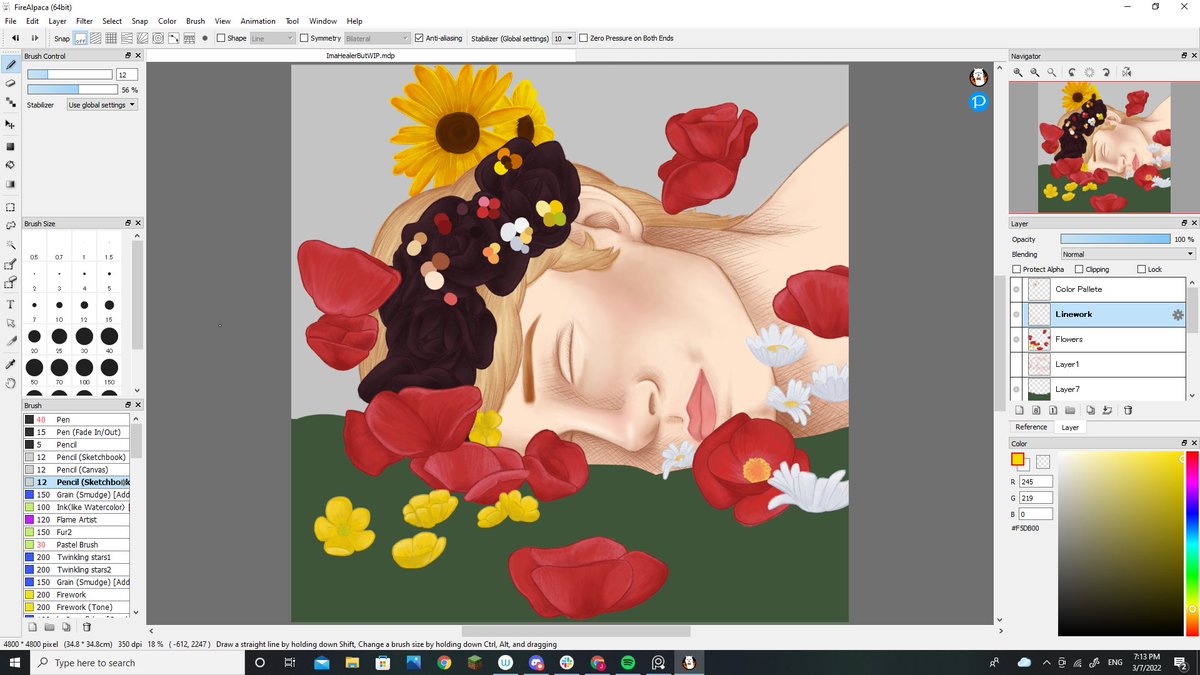
Task: Uncheck the Anti-aliasing checkbox
Action: 419,38
